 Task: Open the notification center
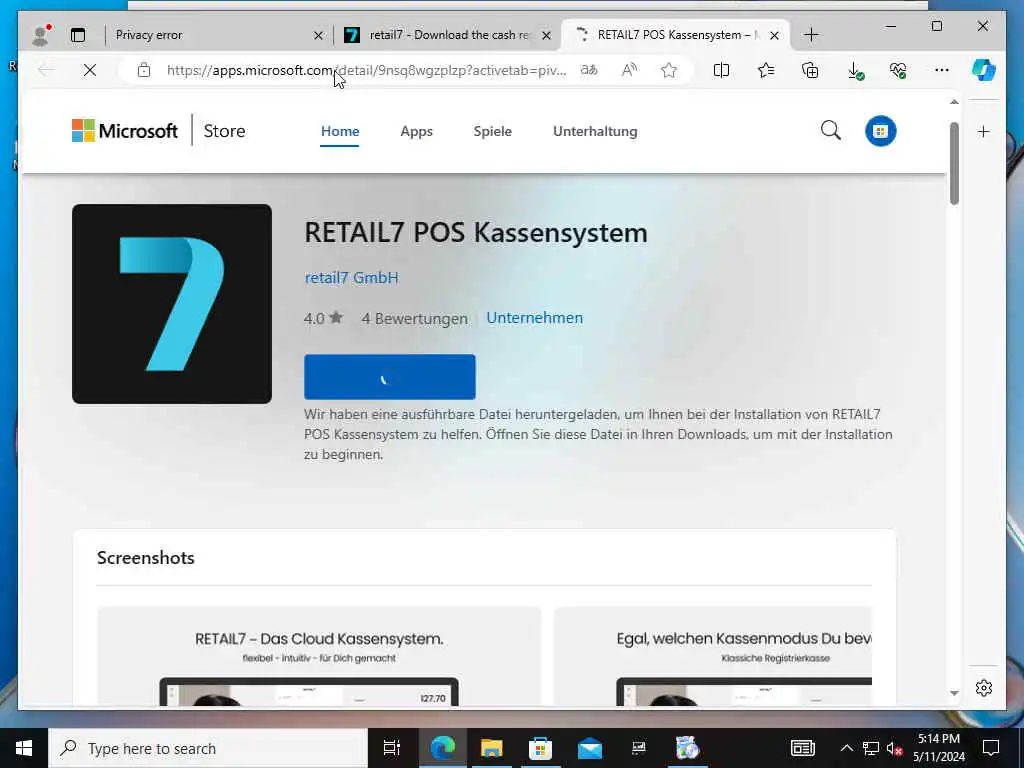point(991,748)
